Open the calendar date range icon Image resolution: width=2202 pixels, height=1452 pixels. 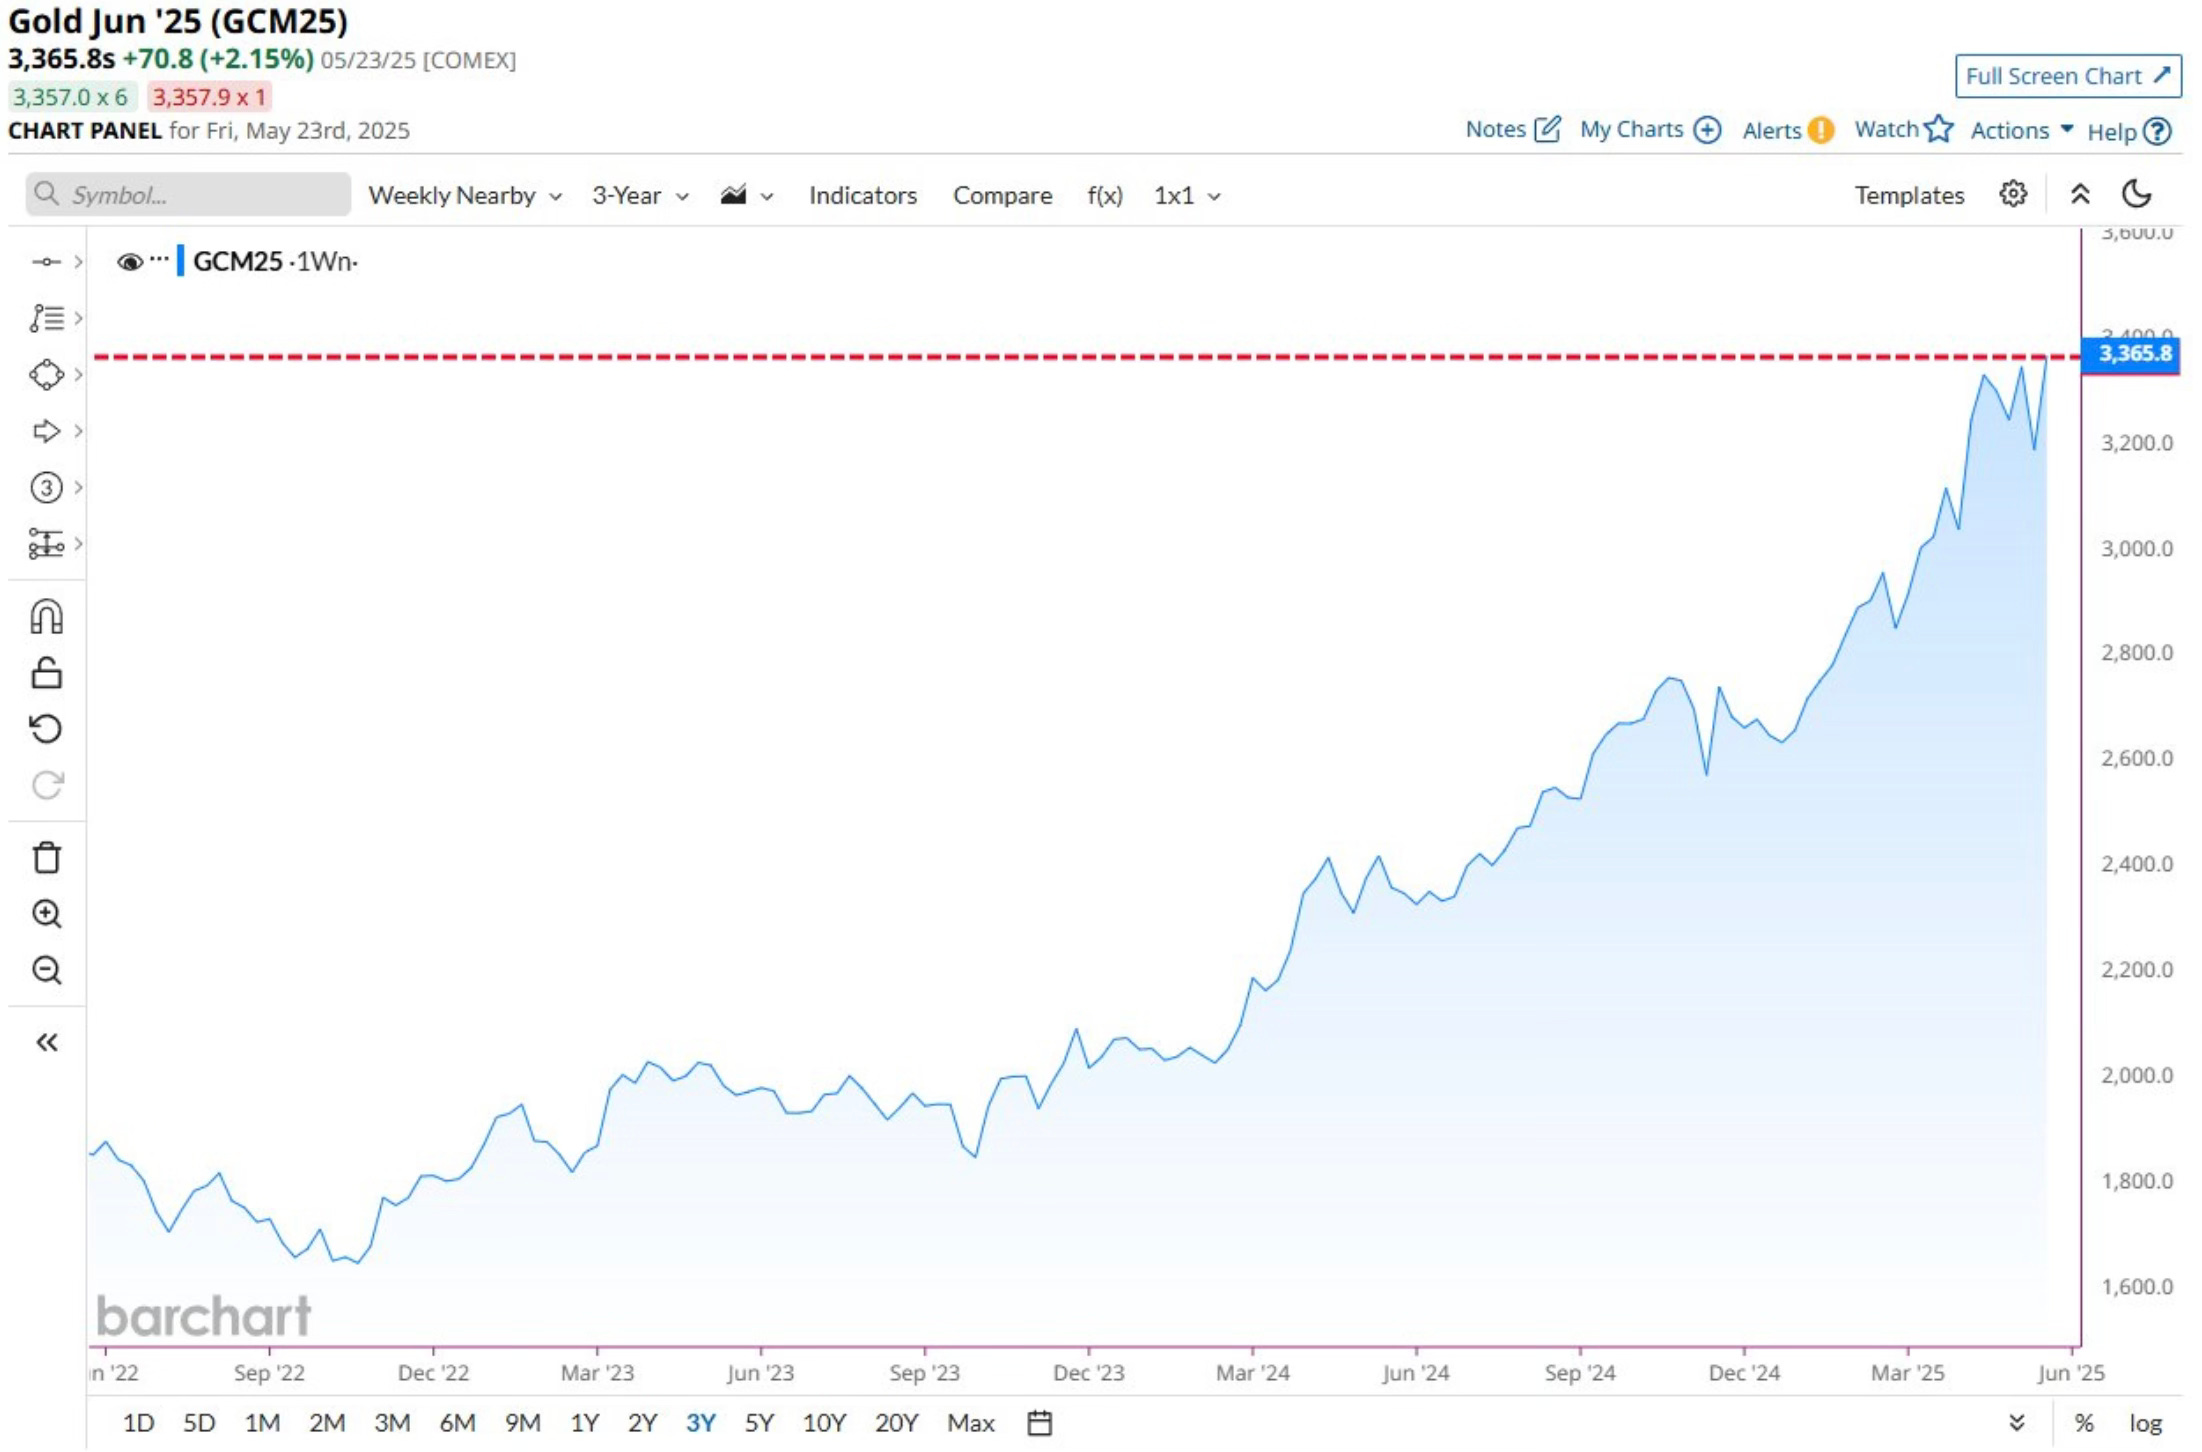click(1040, 1422)
